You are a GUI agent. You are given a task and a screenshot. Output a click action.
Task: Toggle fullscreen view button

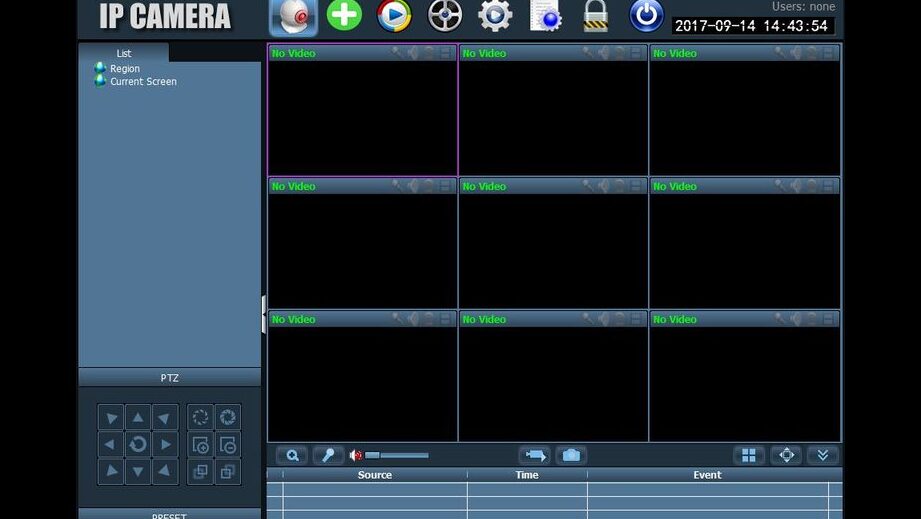(786, 456)
